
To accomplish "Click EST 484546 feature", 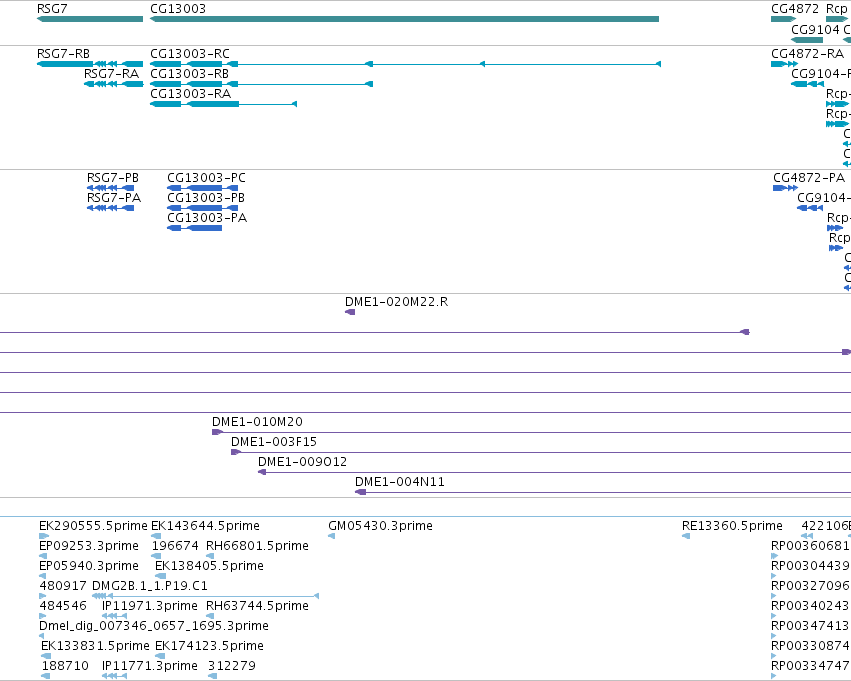I will click(x=43, y=616).
